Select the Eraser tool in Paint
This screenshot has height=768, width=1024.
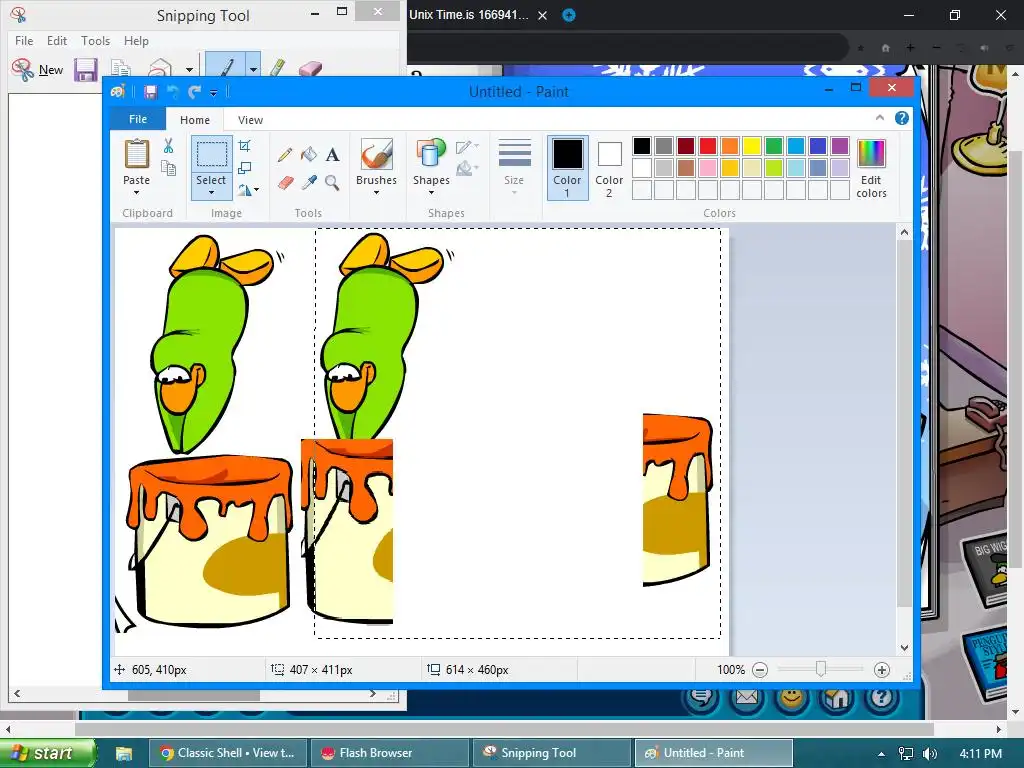[285, 182]
